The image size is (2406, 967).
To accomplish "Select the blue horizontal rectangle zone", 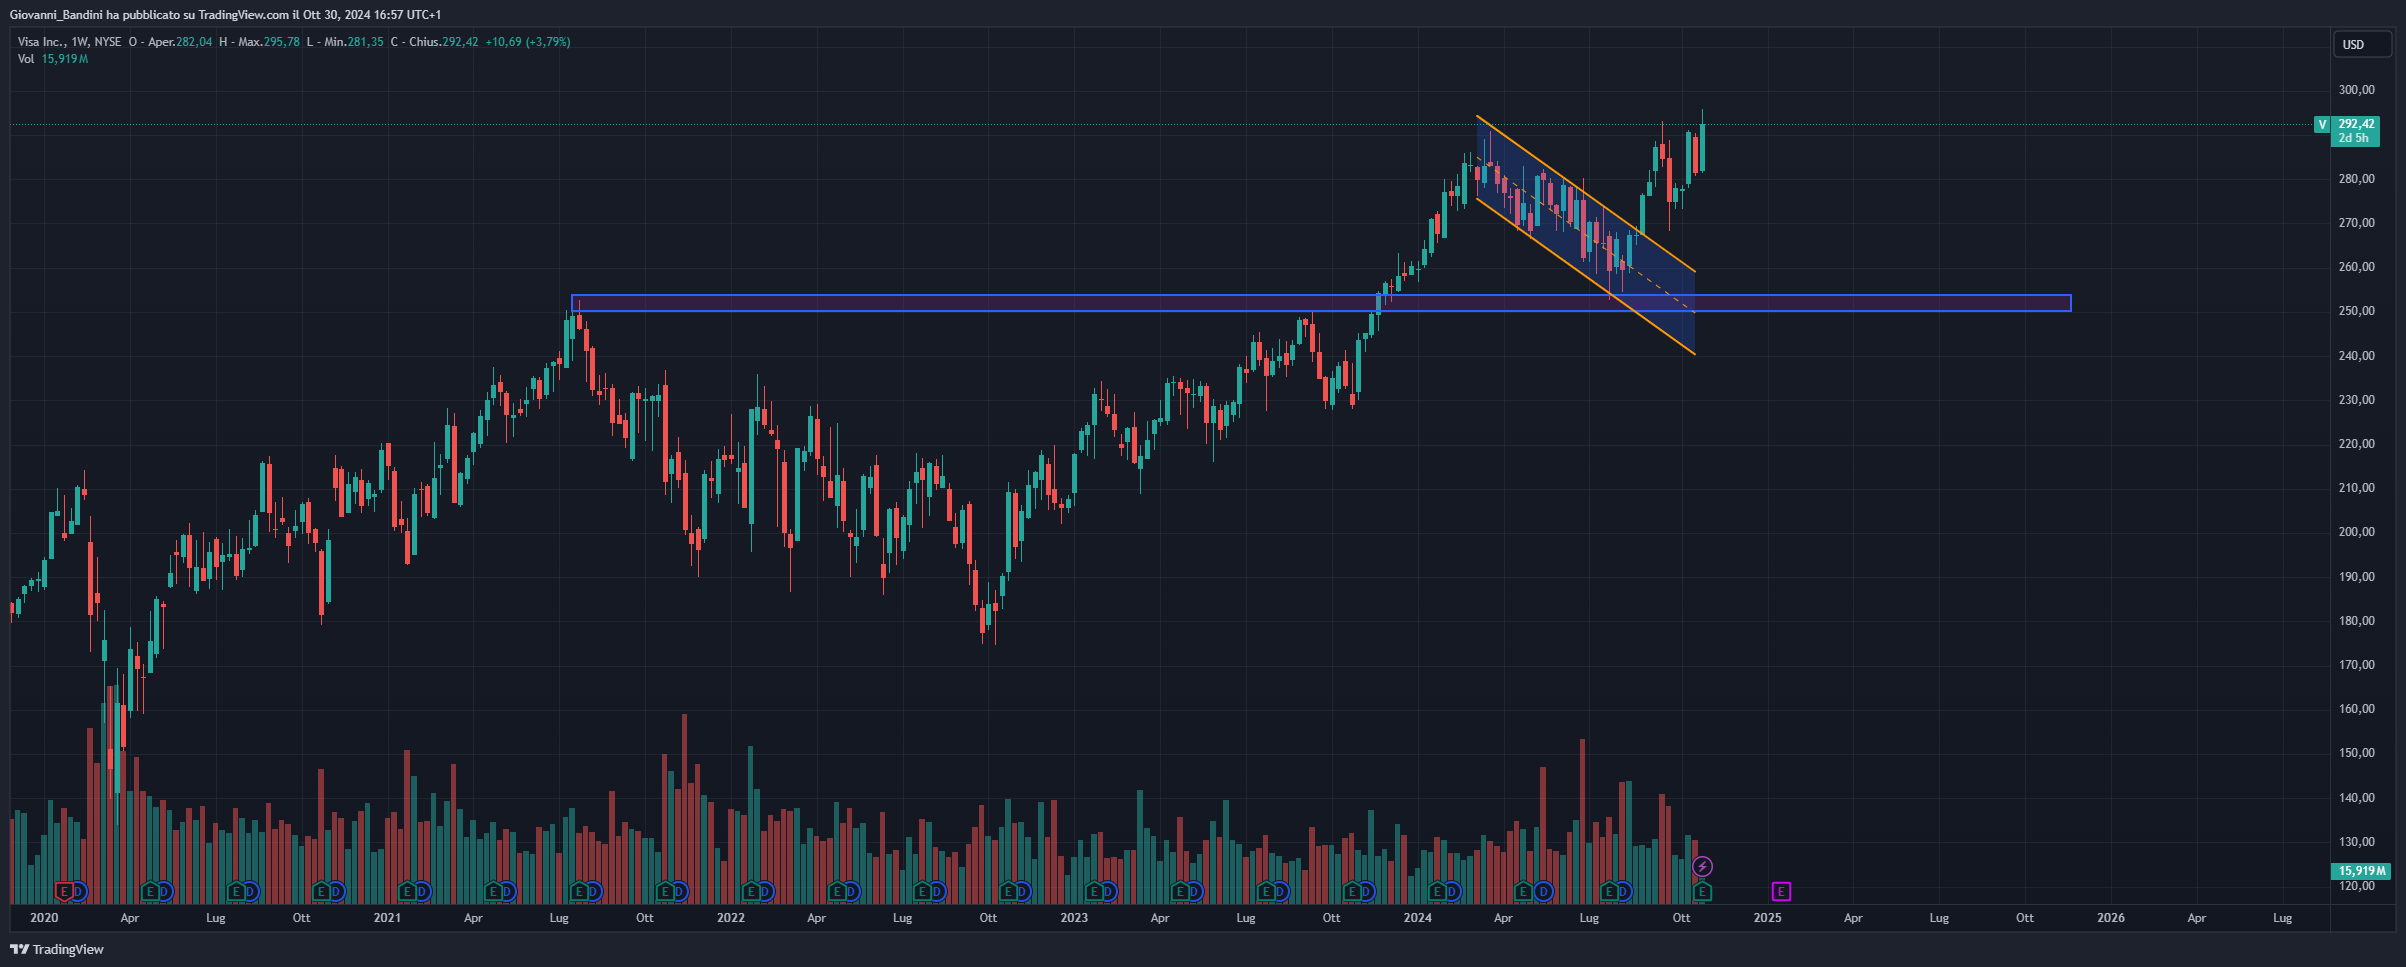I will point(1320,303).
